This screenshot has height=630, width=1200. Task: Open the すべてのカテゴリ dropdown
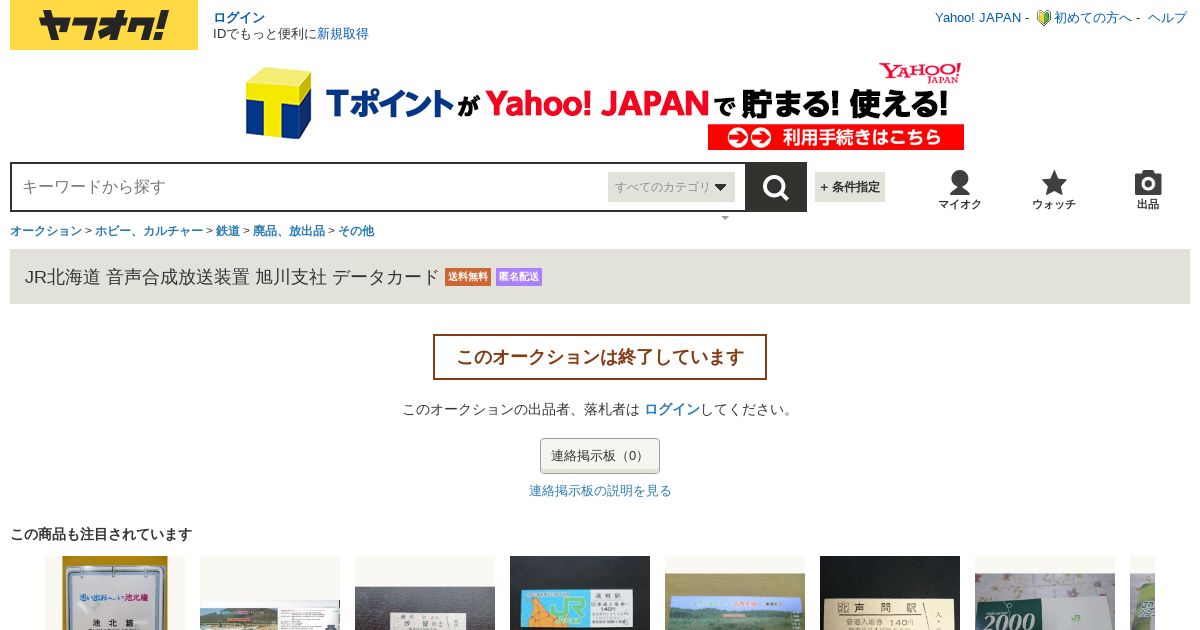[x=671, y=187]
